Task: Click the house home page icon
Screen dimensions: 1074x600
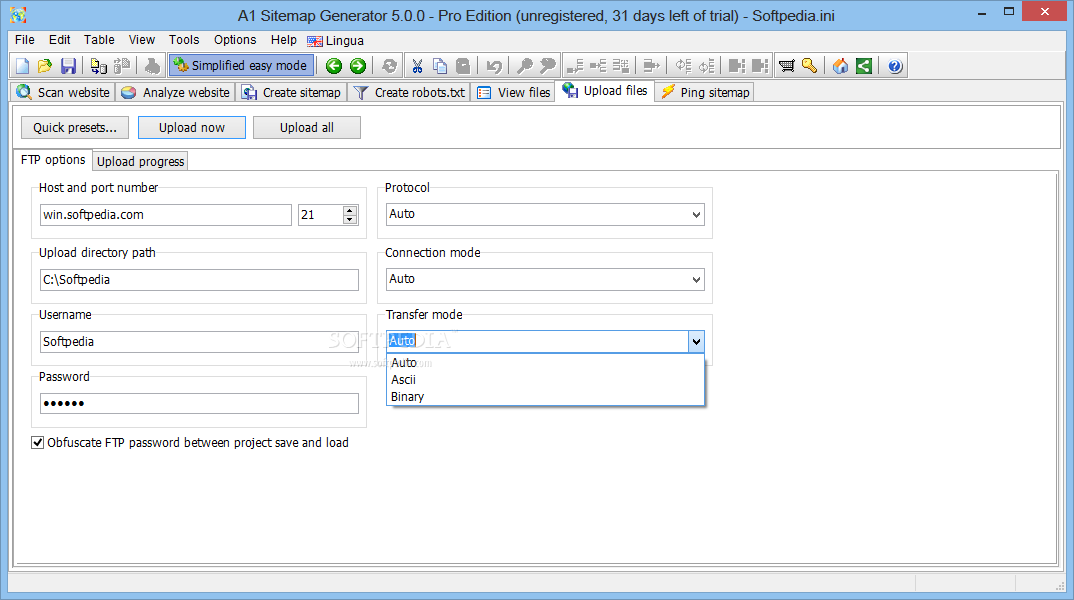Action: click(840, 66)
